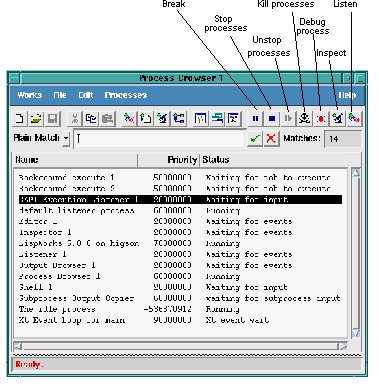Click the microscope icon left of the class-tree icon
Screen dimensions: 379x386
pos(162,119)
